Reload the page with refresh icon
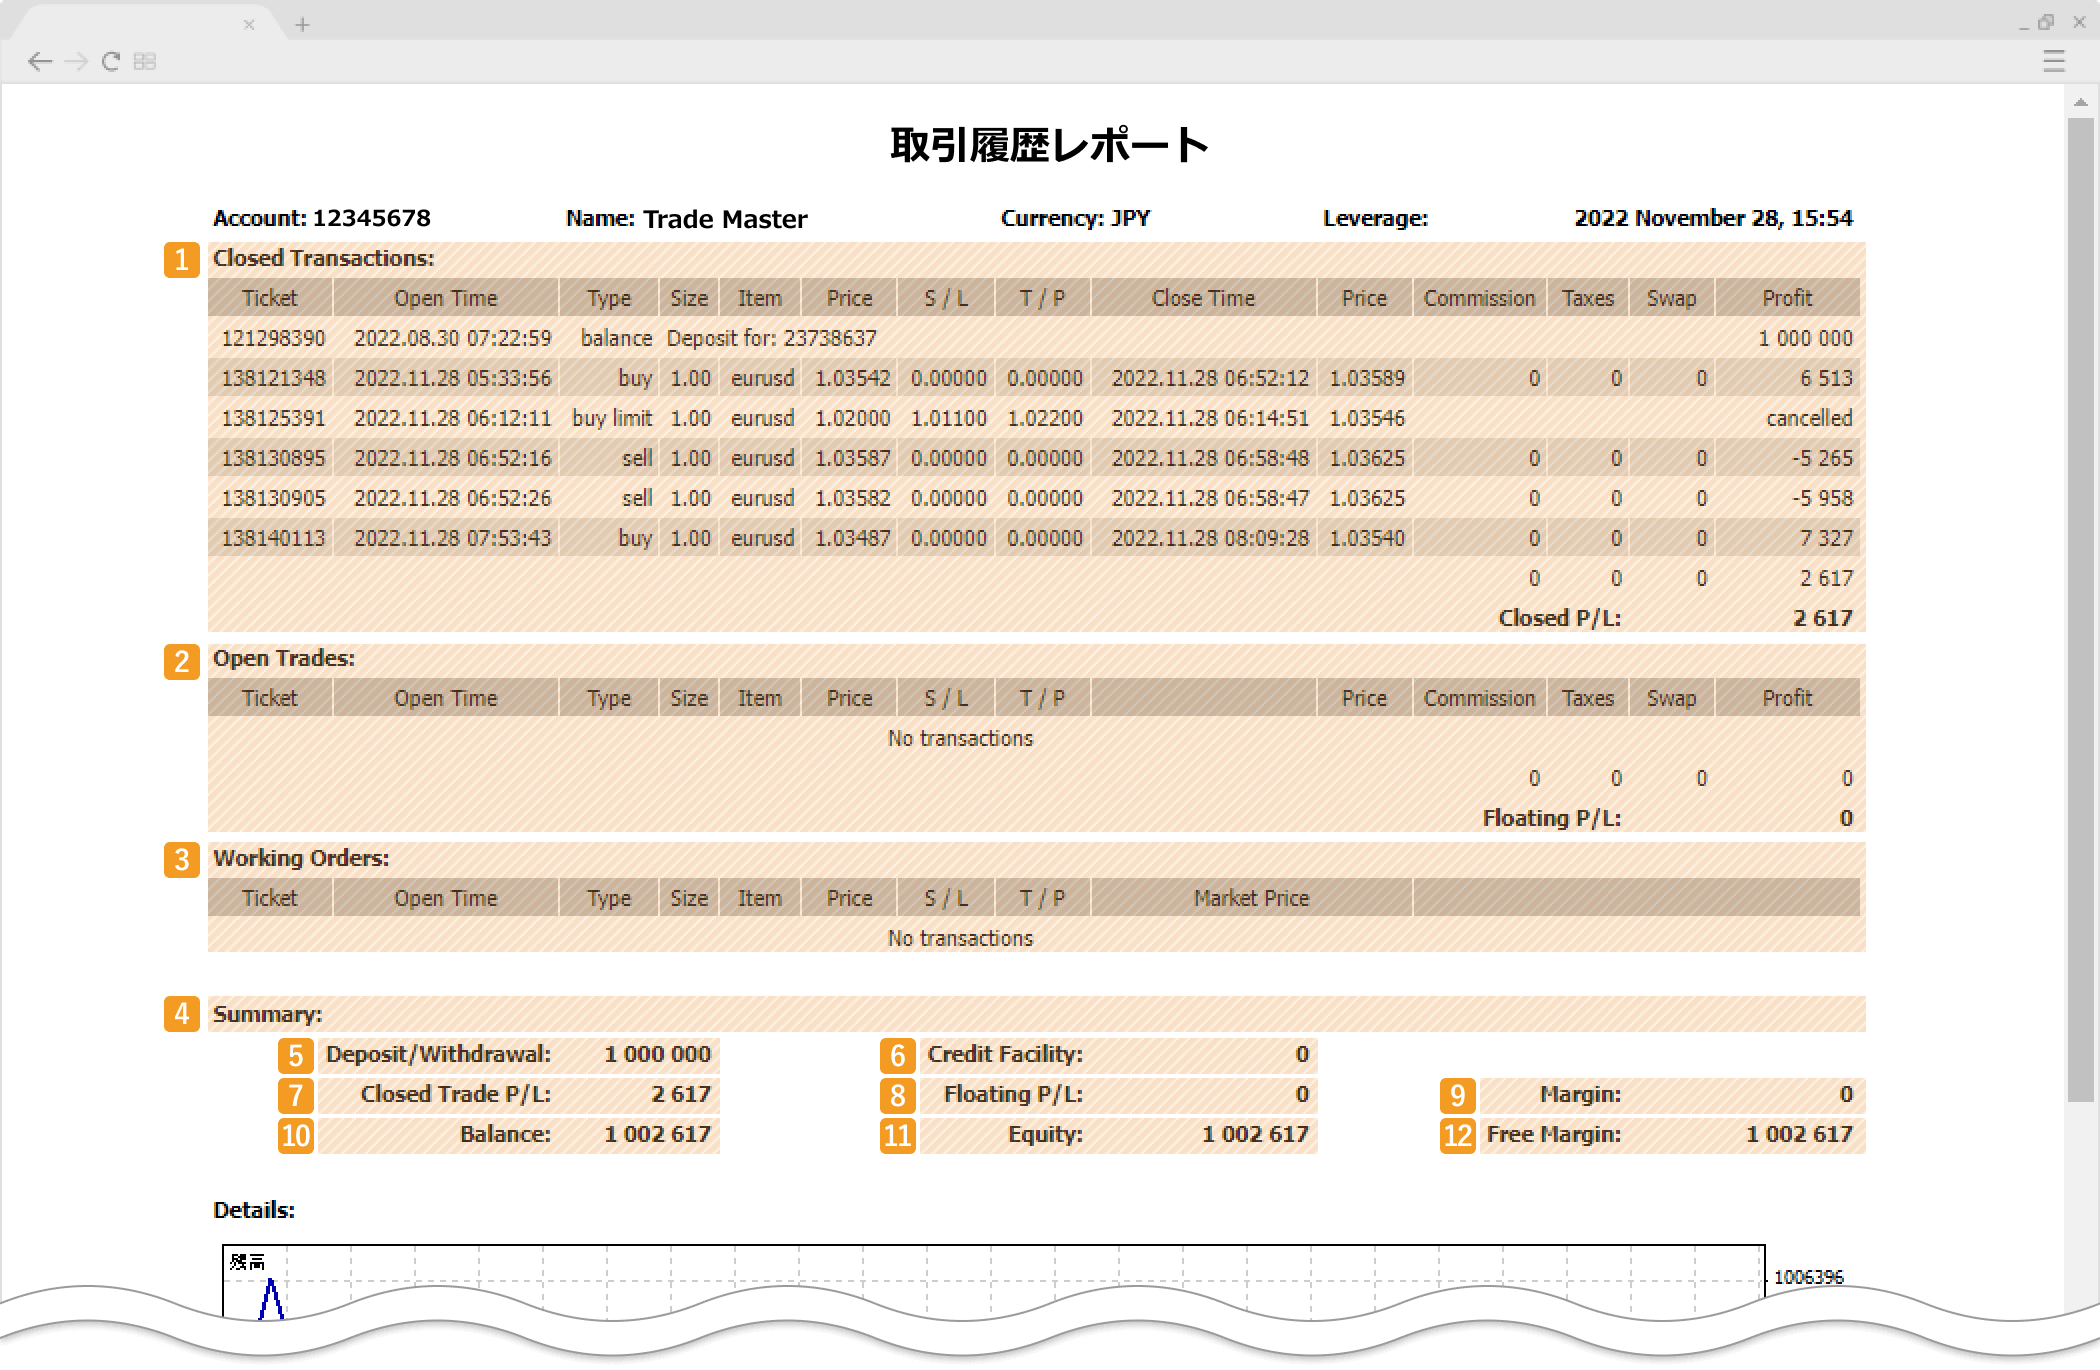Viewport: 2100px width, 1370px height. [x=111, y=62]
